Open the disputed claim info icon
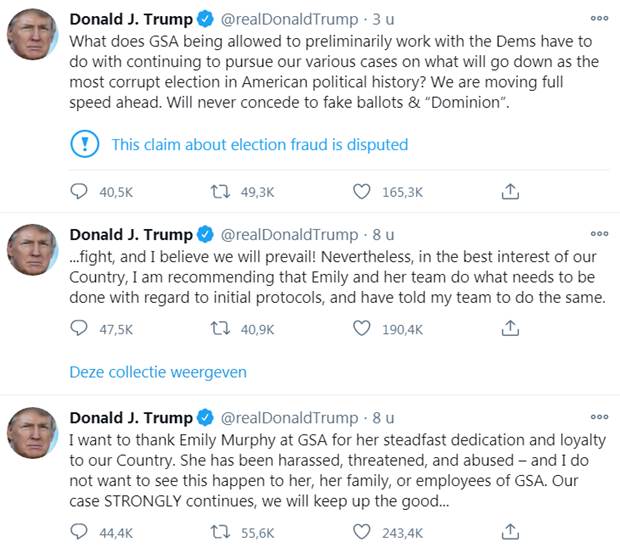Screen dimensions: 620x559 pyautogui.click(x=85, y=144)
